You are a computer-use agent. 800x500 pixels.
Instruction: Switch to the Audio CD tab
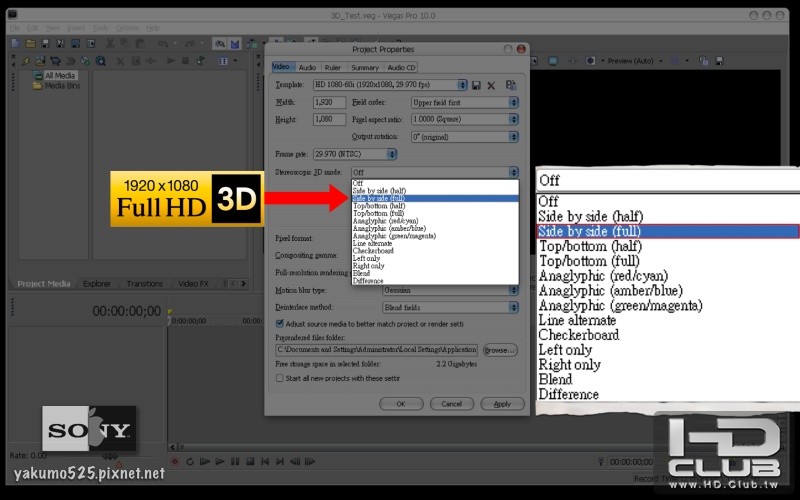point(401,67)
